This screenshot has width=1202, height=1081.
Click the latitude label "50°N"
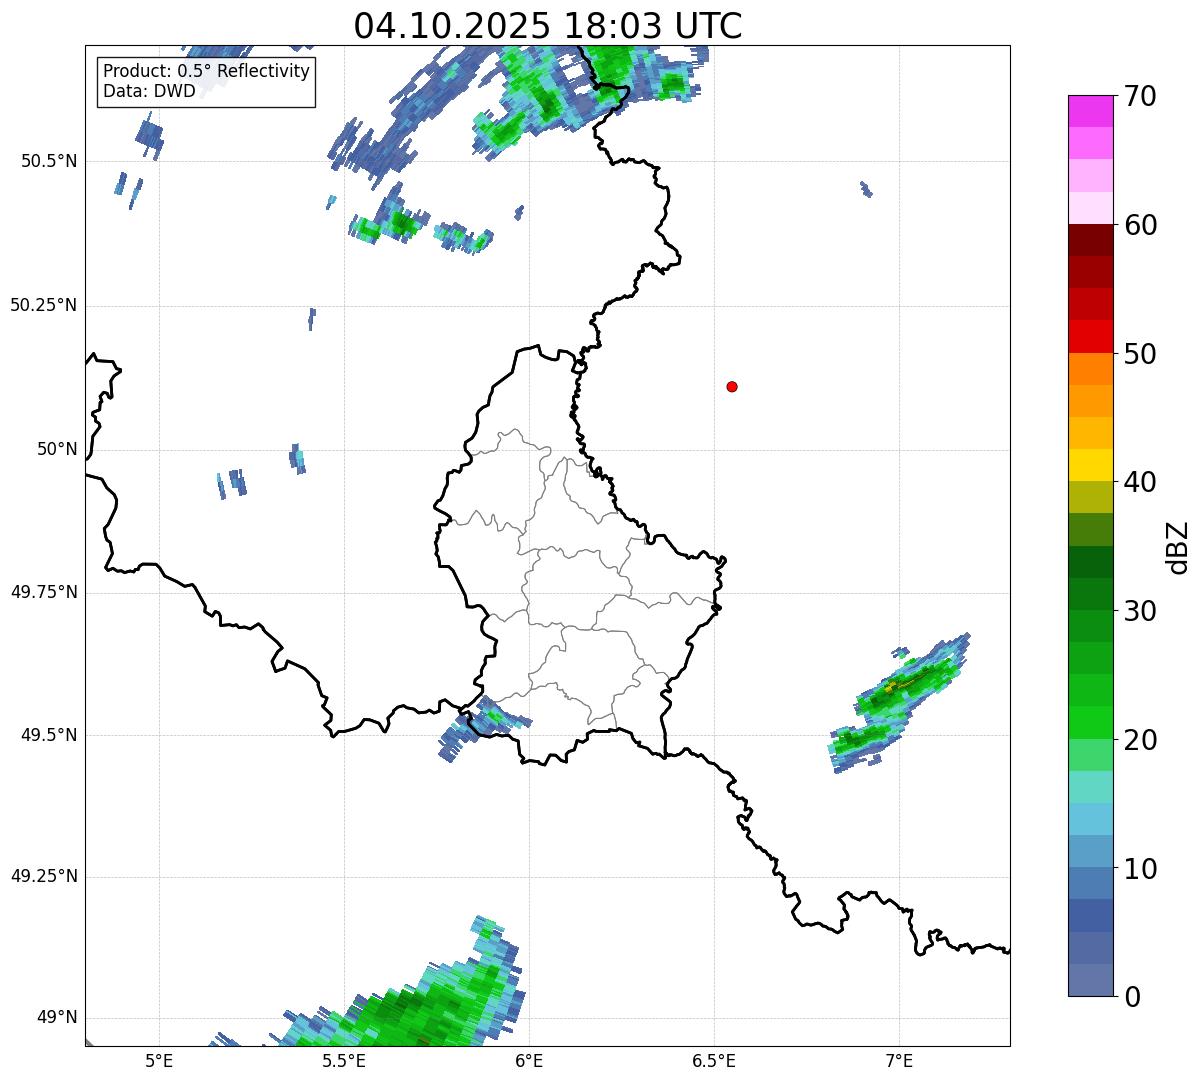[57, 449]
